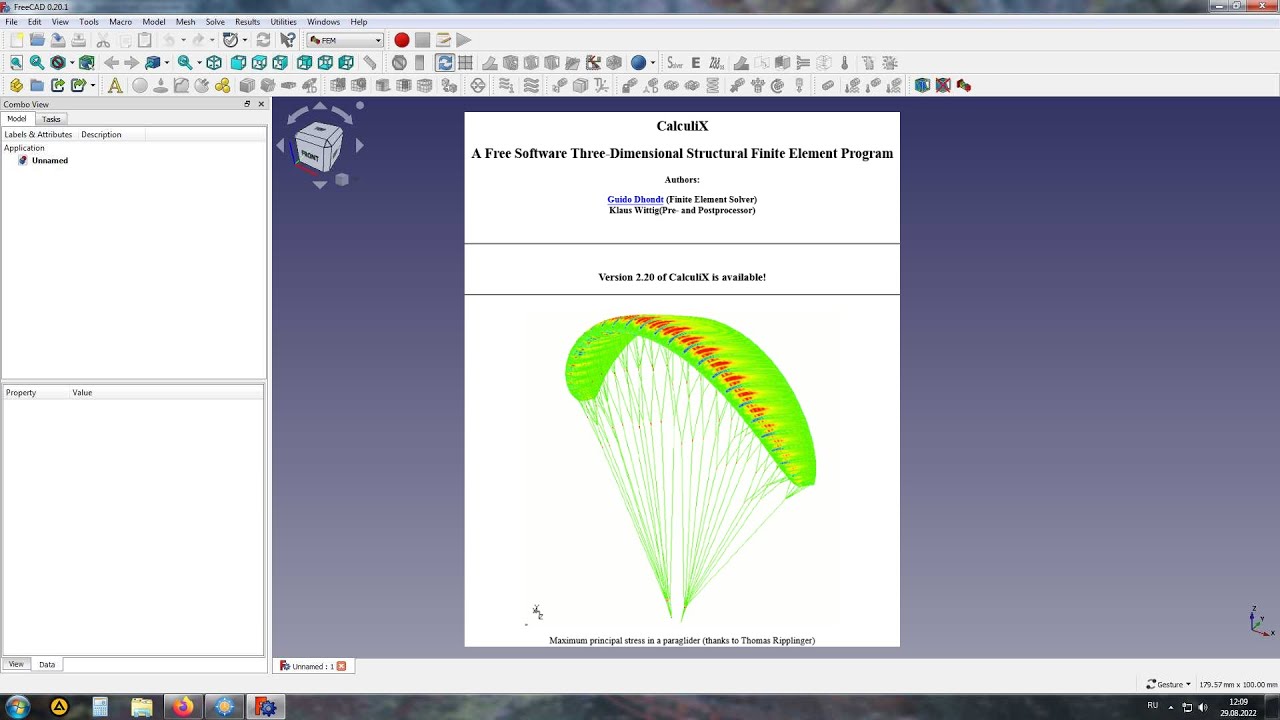Open the Results menu
Screen dimensions: 1280x720
coord(247,21)
